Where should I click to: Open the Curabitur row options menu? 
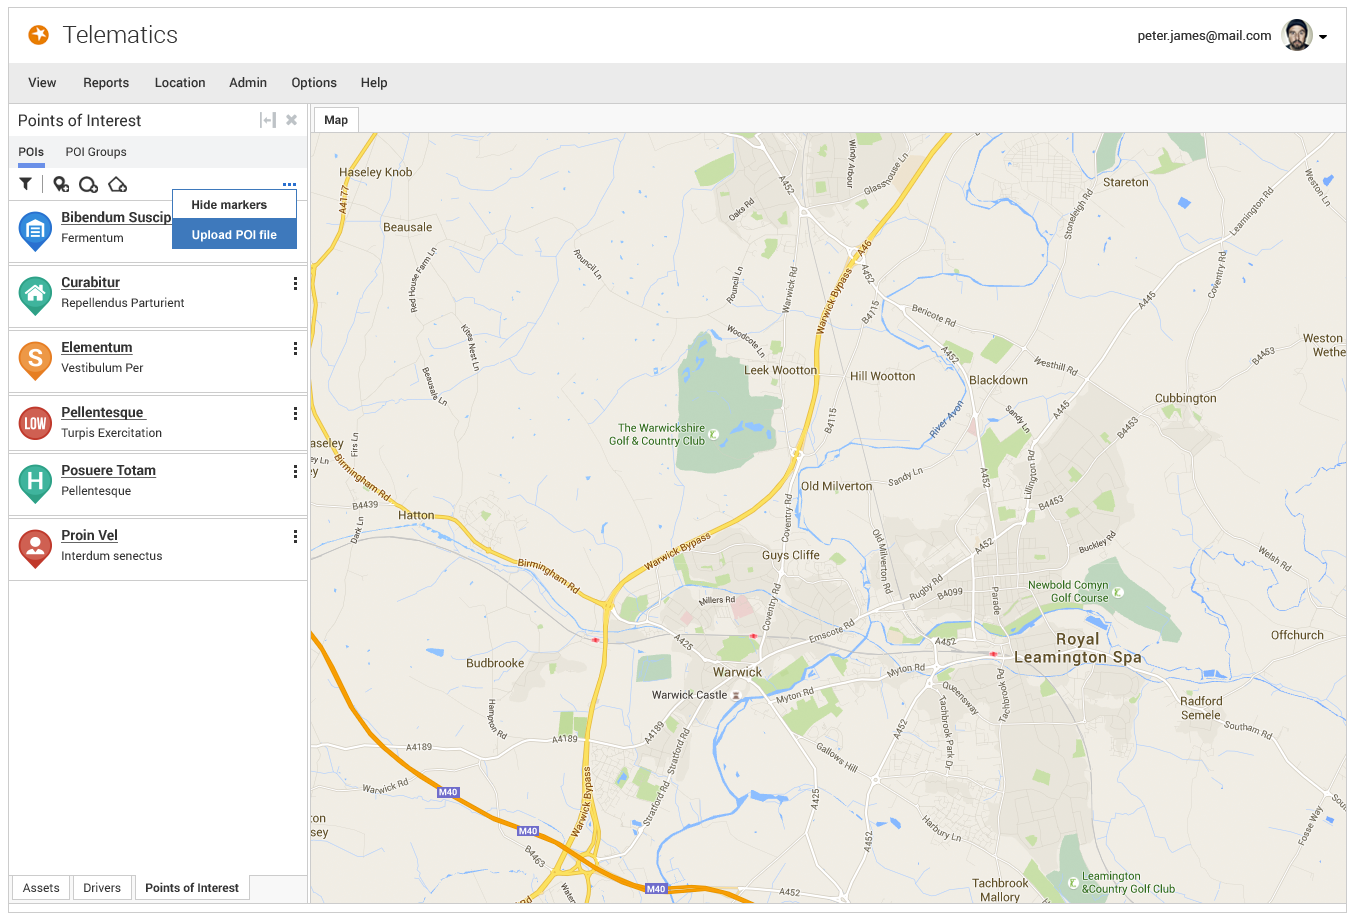pos(295,283)
